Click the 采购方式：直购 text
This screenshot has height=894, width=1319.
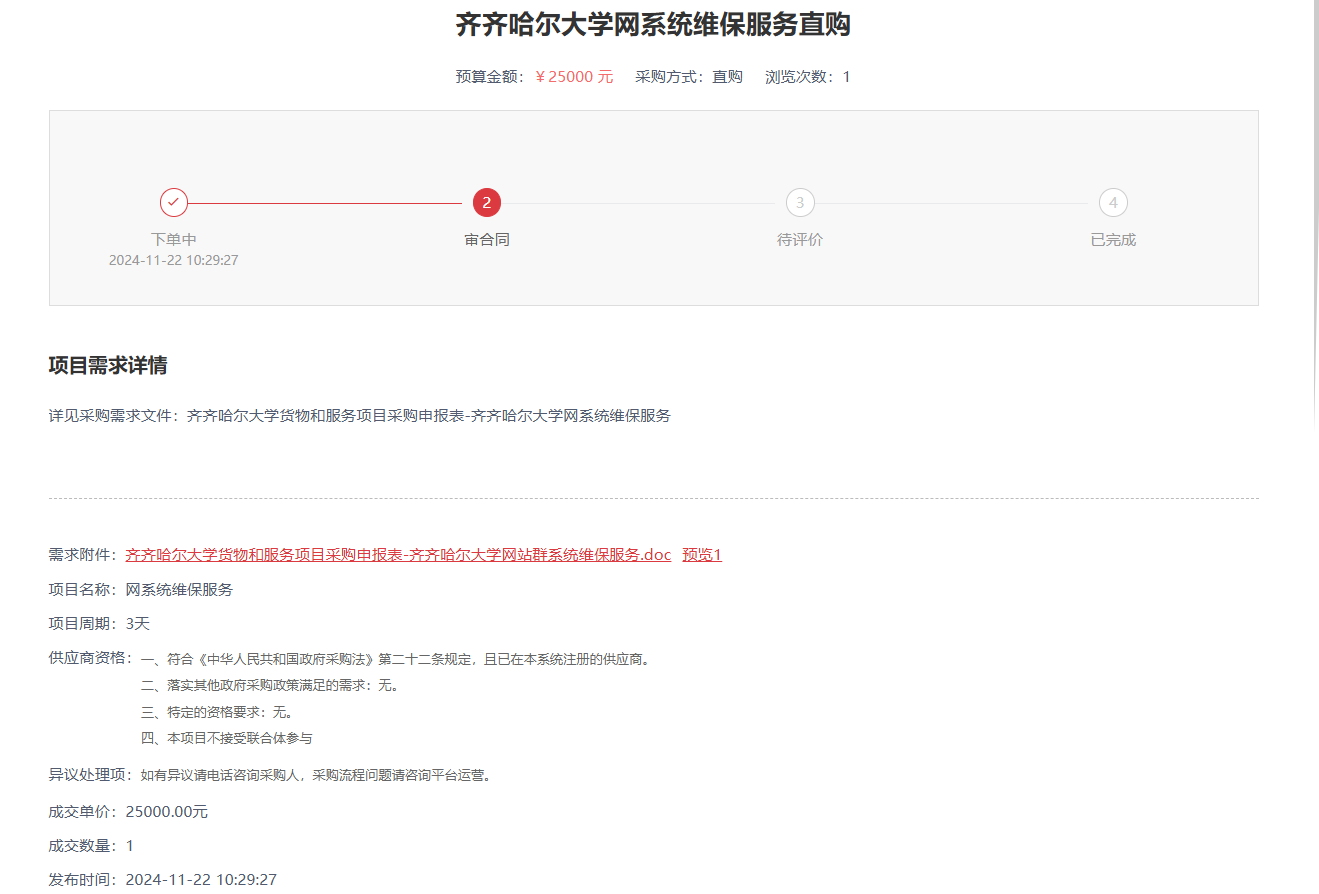tap(689, 77)
